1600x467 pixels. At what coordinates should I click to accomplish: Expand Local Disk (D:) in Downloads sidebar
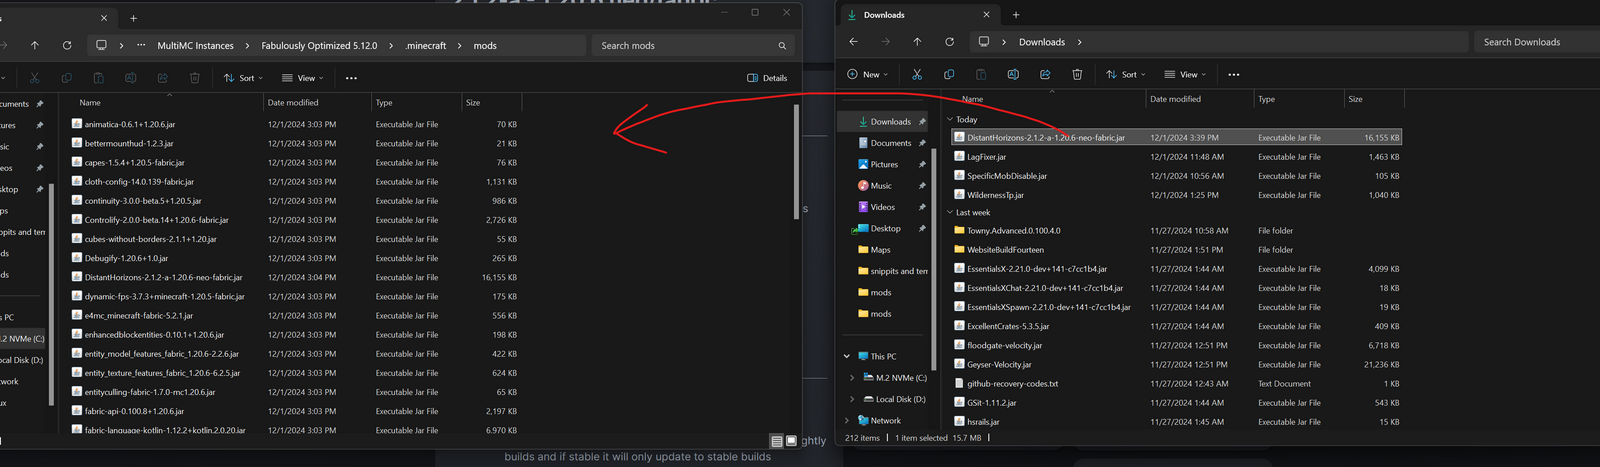[852, 399]
